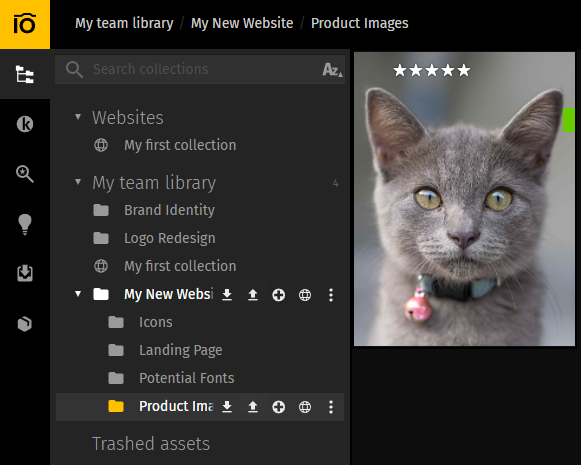This screenshot has height=465, width=581.
Task: Click the download icon on Product Images row
Action: [227, 406]
